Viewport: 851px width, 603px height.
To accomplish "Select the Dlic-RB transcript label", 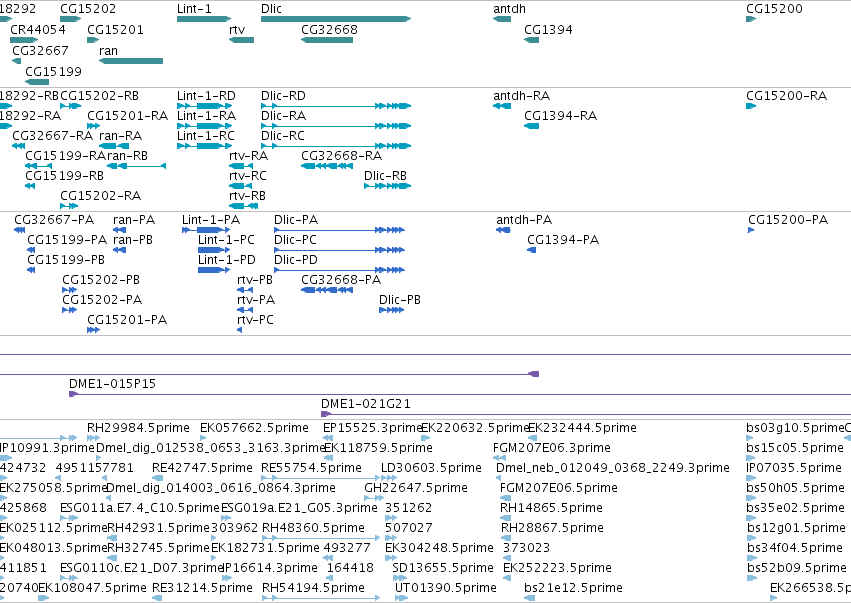I will coord(385,176).
